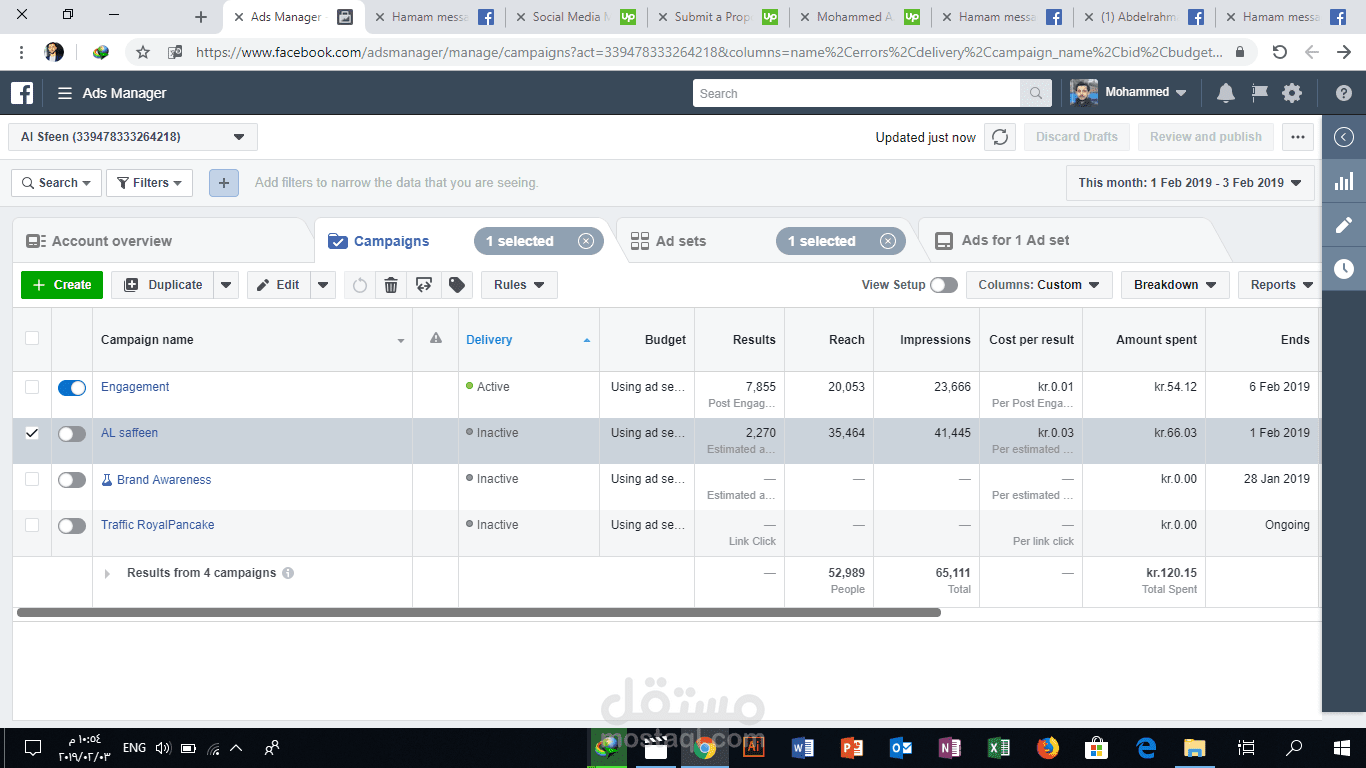Turn on the AL saffeen campaign switch

point(72,434)
